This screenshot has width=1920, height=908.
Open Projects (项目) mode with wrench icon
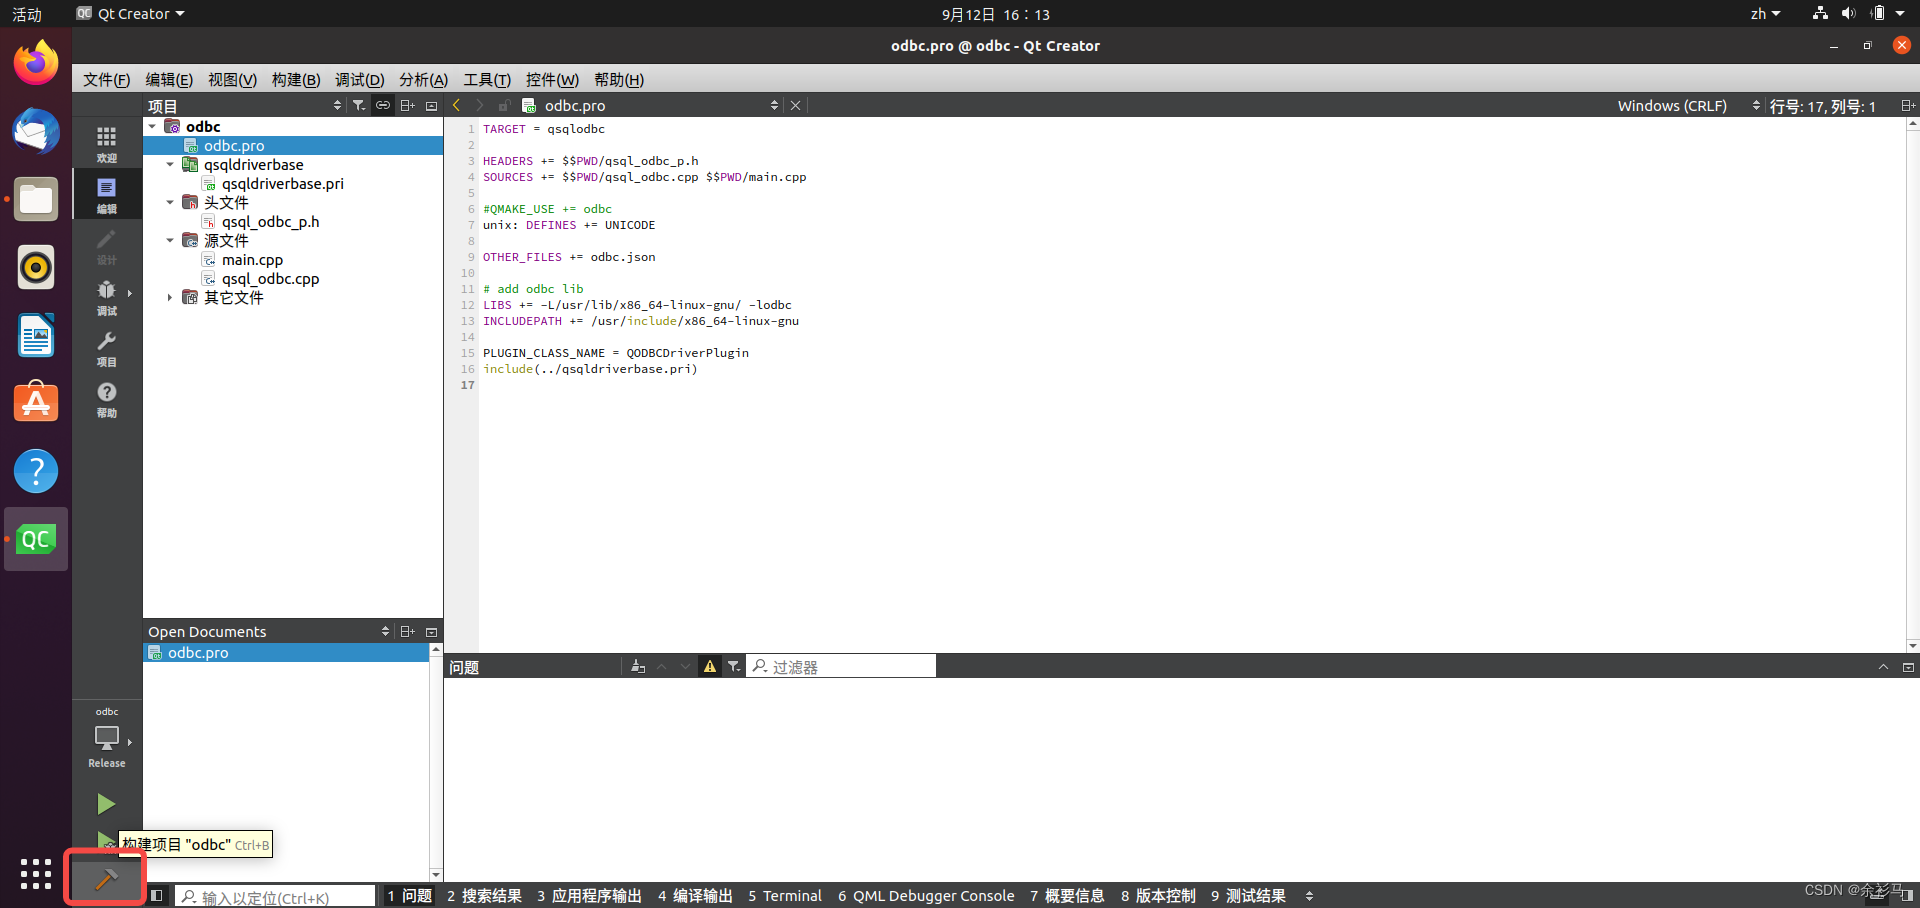[x=107, y=348]
